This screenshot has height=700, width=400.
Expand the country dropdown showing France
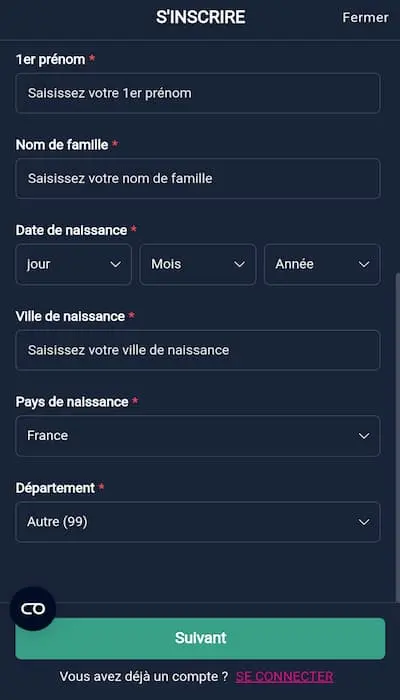point(198,436)
